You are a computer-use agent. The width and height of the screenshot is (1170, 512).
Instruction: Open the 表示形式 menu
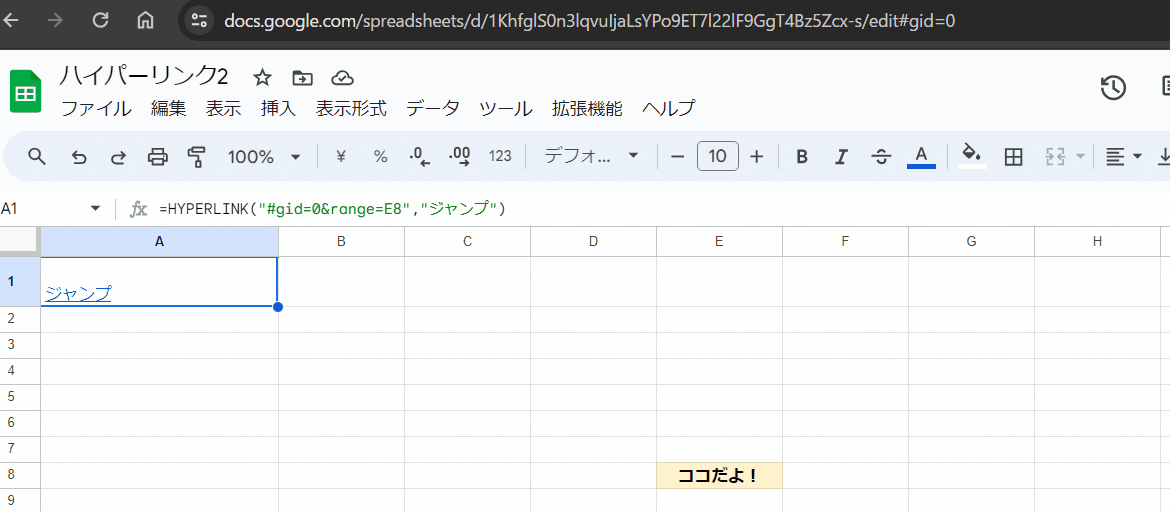[351, 109]
